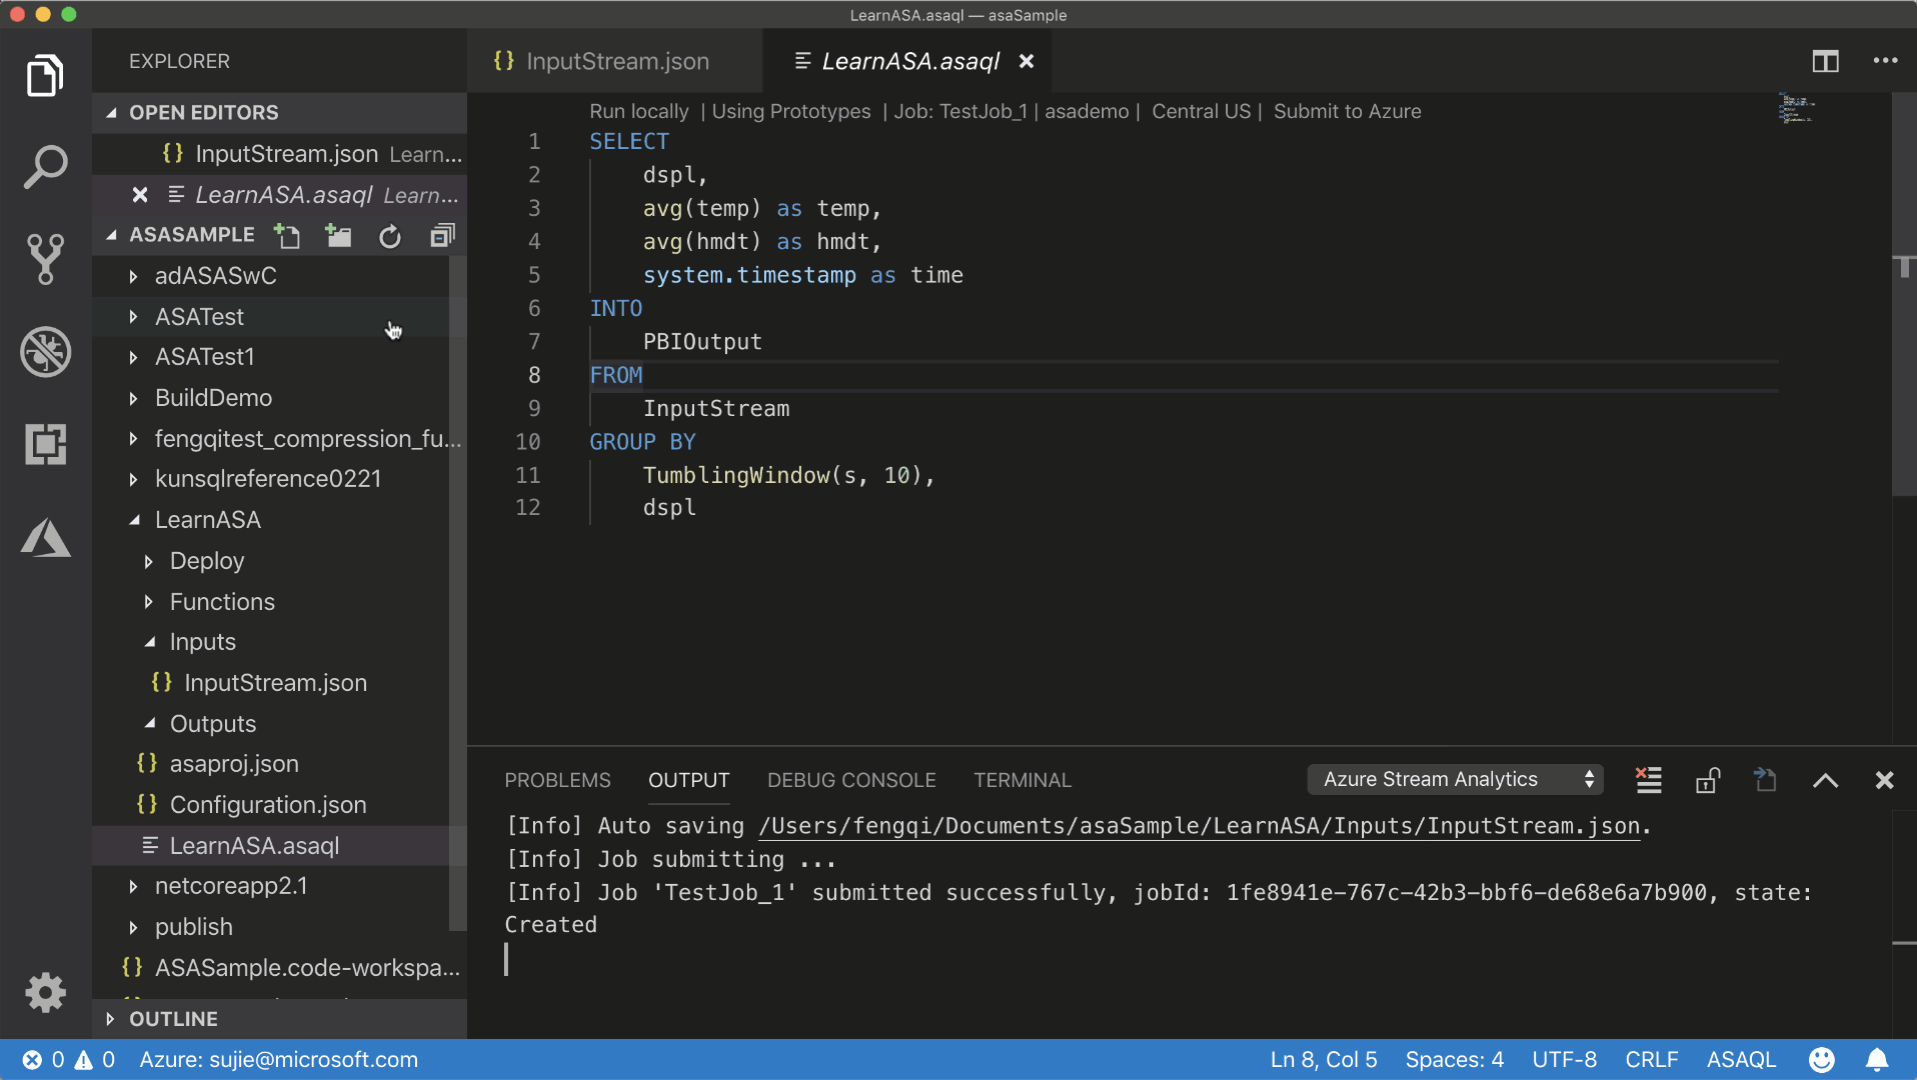Refresh the ASASAMPLE explorer tree
1917x1080 pixels.
(x=390, y=235)
